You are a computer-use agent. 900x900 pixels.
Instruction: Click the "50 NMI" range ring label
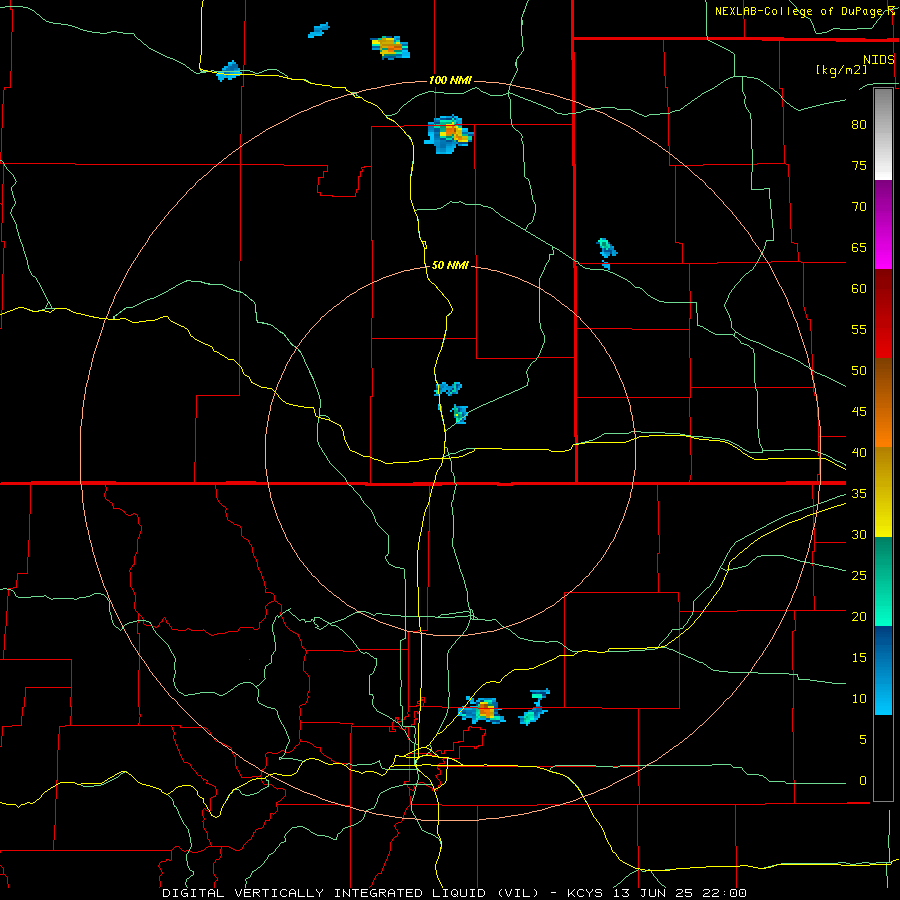coord(450,265)
